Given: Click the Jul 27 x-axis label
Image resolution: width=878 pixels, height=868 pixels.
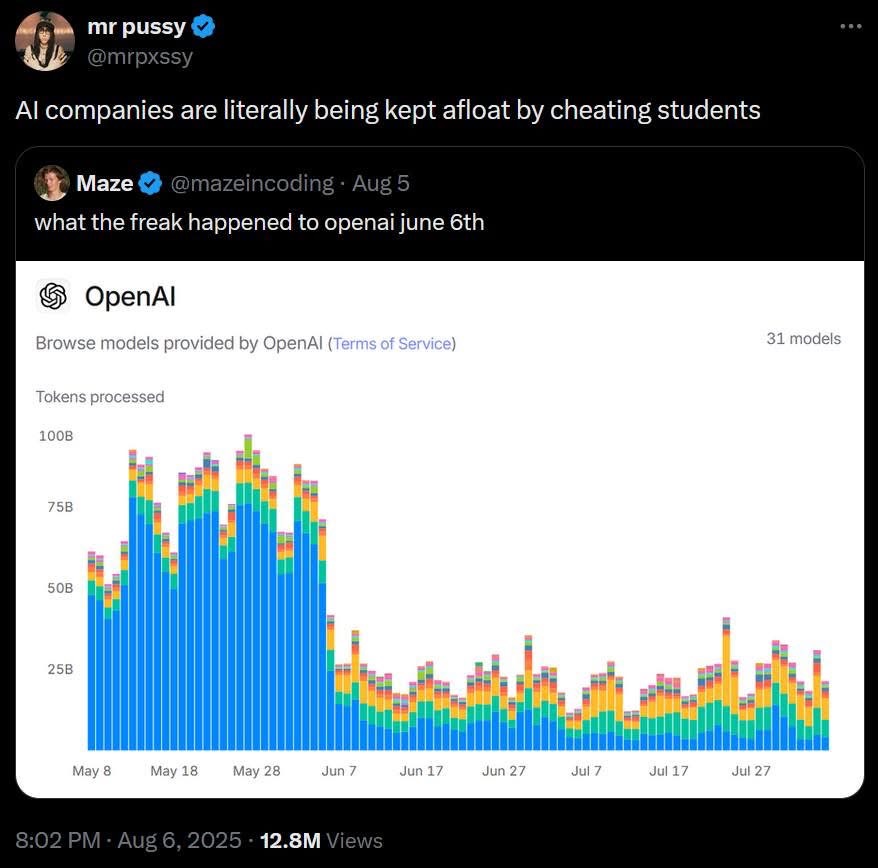Looking at the screenshot, I should [751, 771].
